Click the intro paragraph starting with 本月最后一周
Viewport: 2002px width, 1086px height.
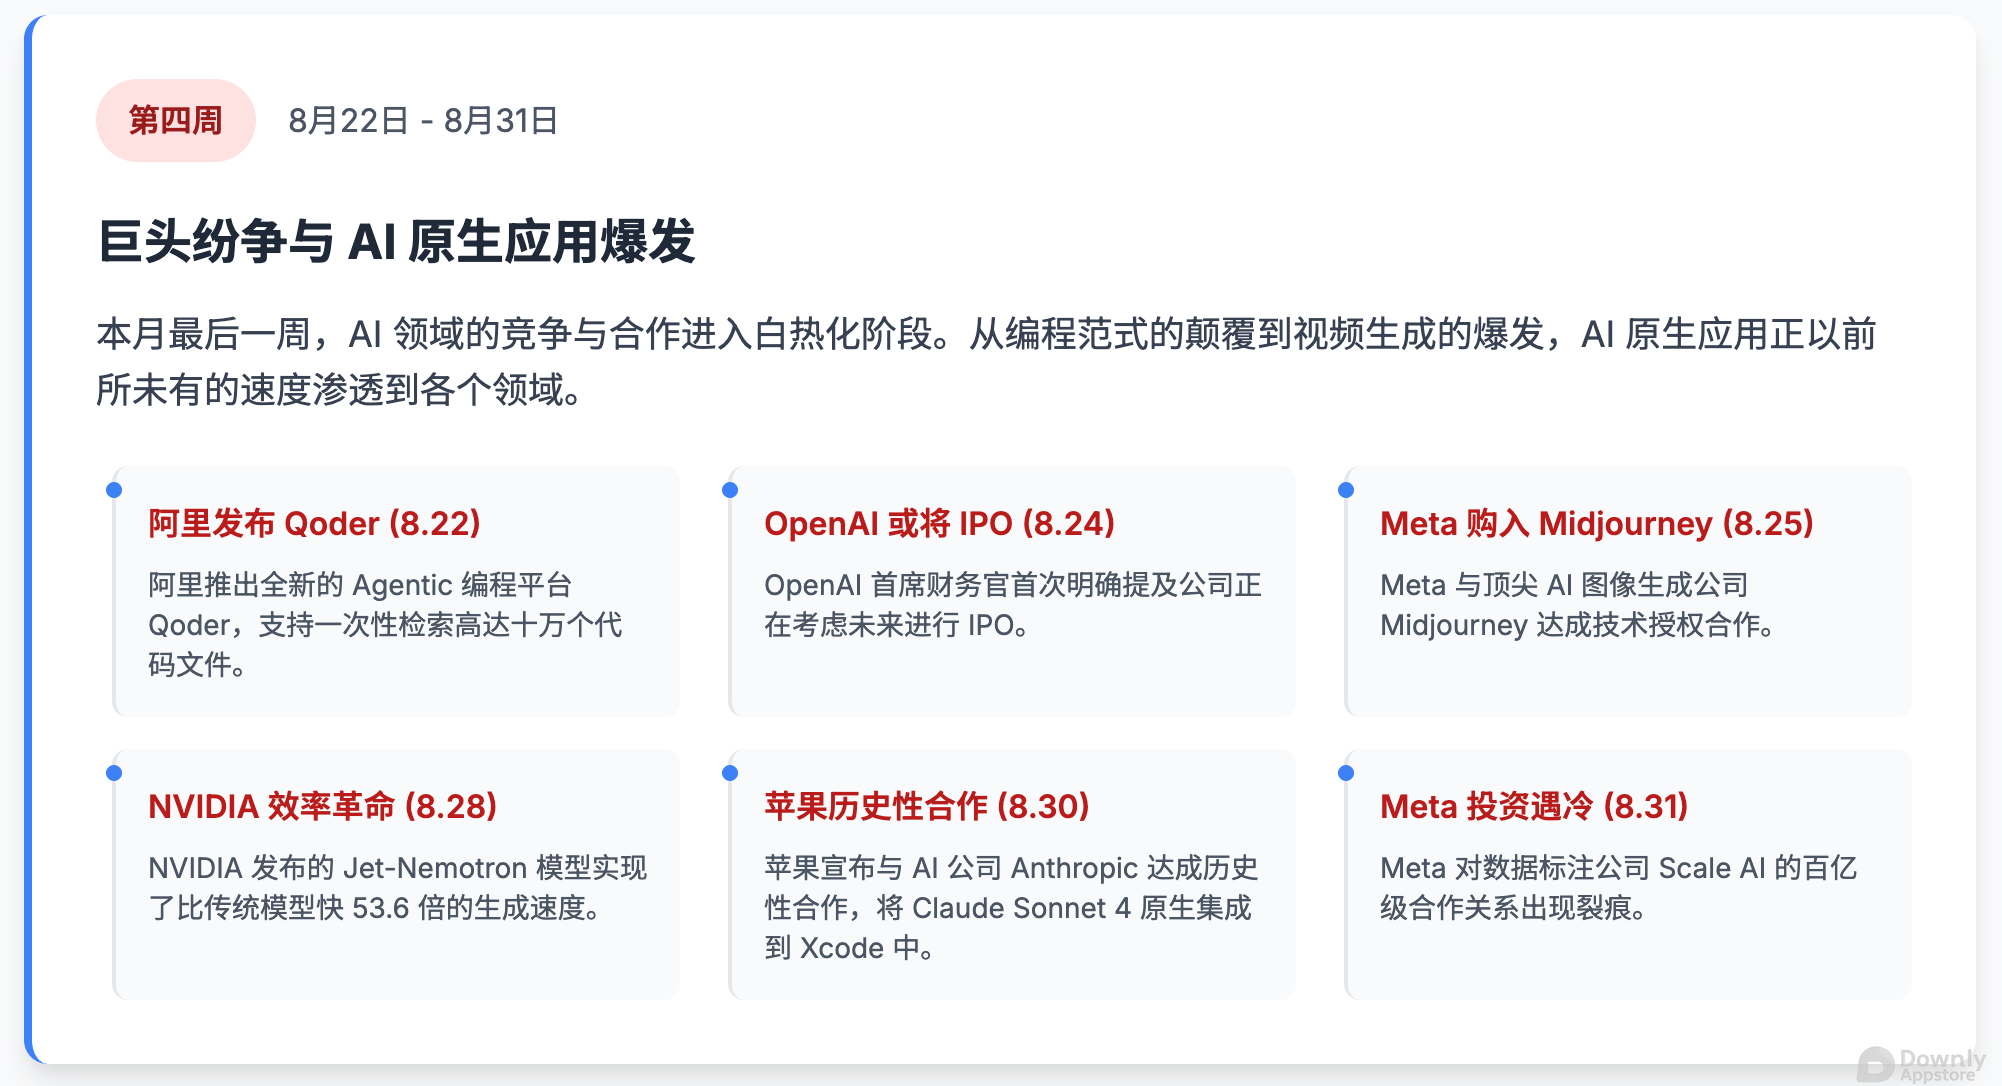tap(986, 361)
